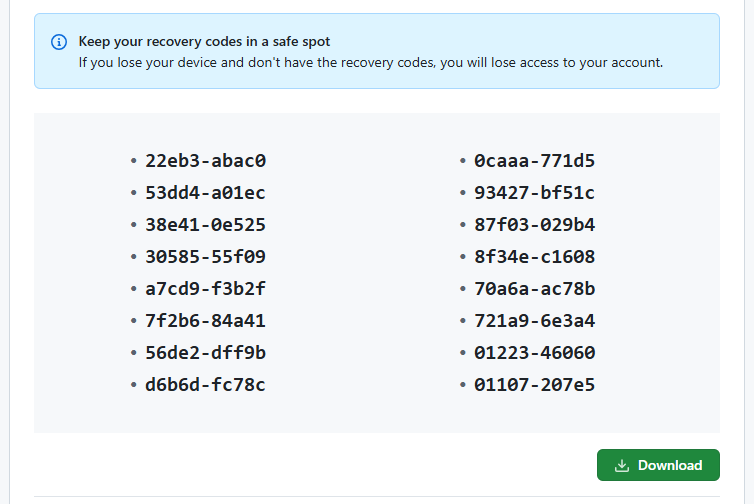Click recovery code 01107-207e5

point(534,385)
